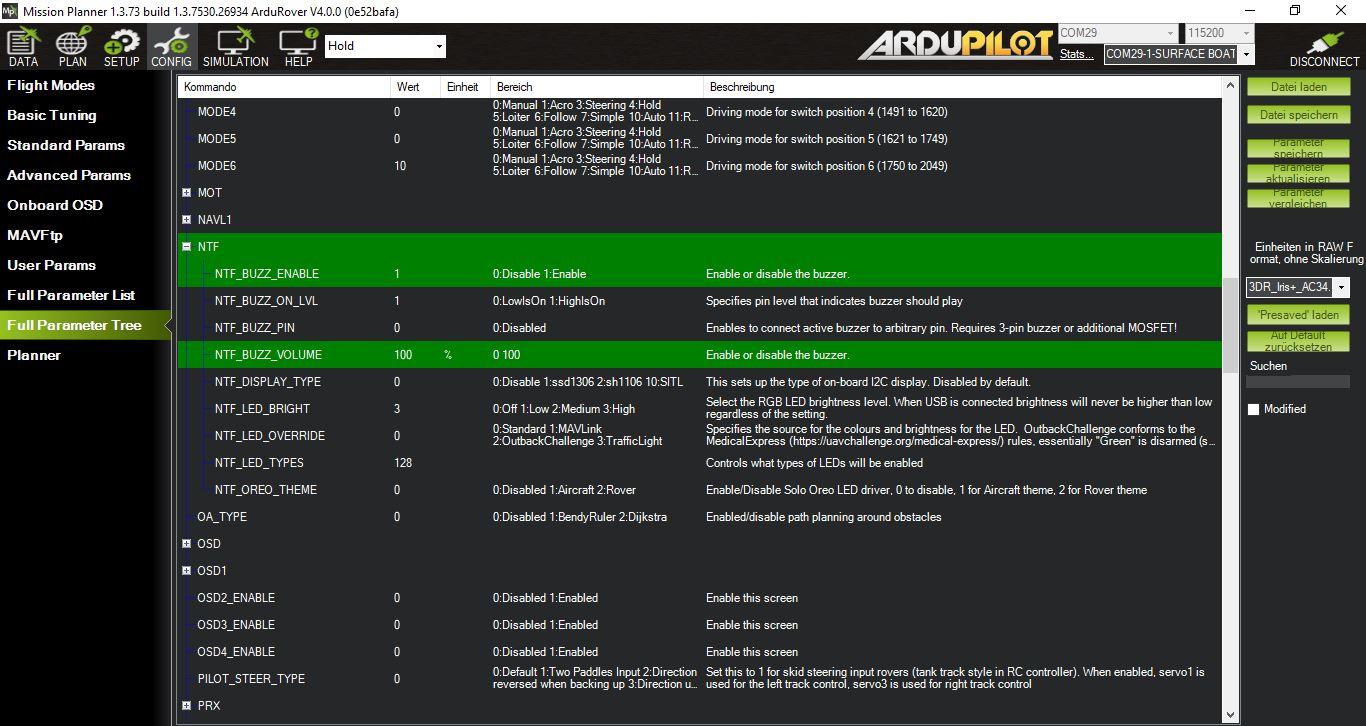
Task: Open the HELP screen icon
Action: coord(298,47)
